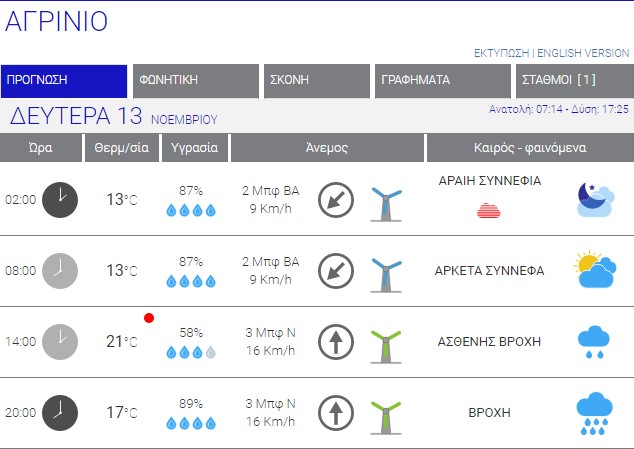Open the ΦΩΝΗΤΙΚΗ tab
Screen dimensions: 634x449
[196, 81]
